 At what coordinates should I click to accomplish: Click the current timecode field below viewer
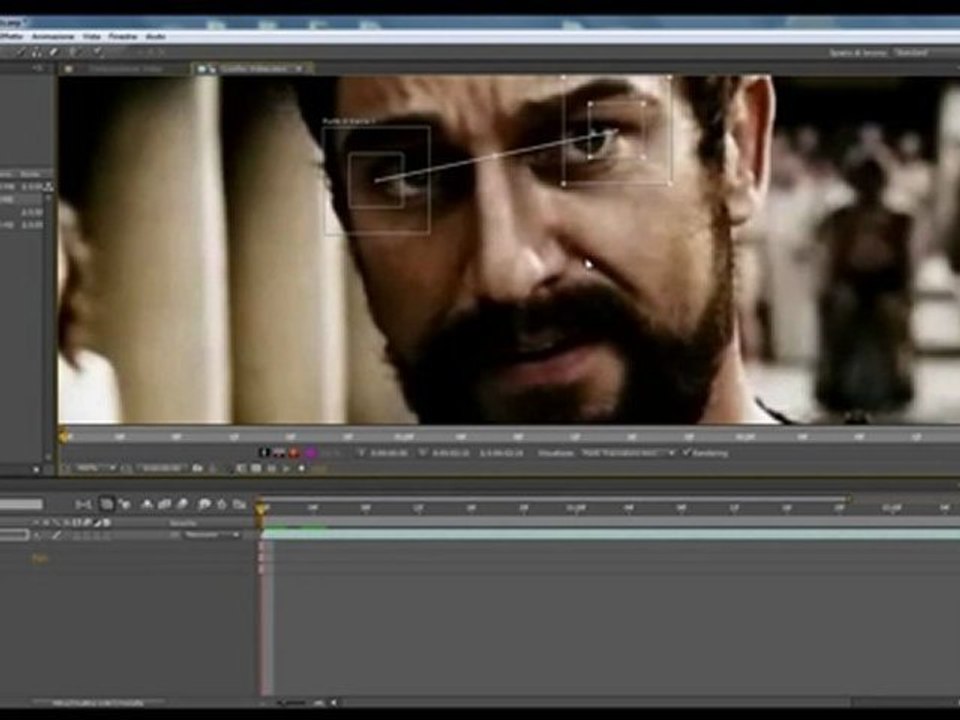[x=162, y=468]
